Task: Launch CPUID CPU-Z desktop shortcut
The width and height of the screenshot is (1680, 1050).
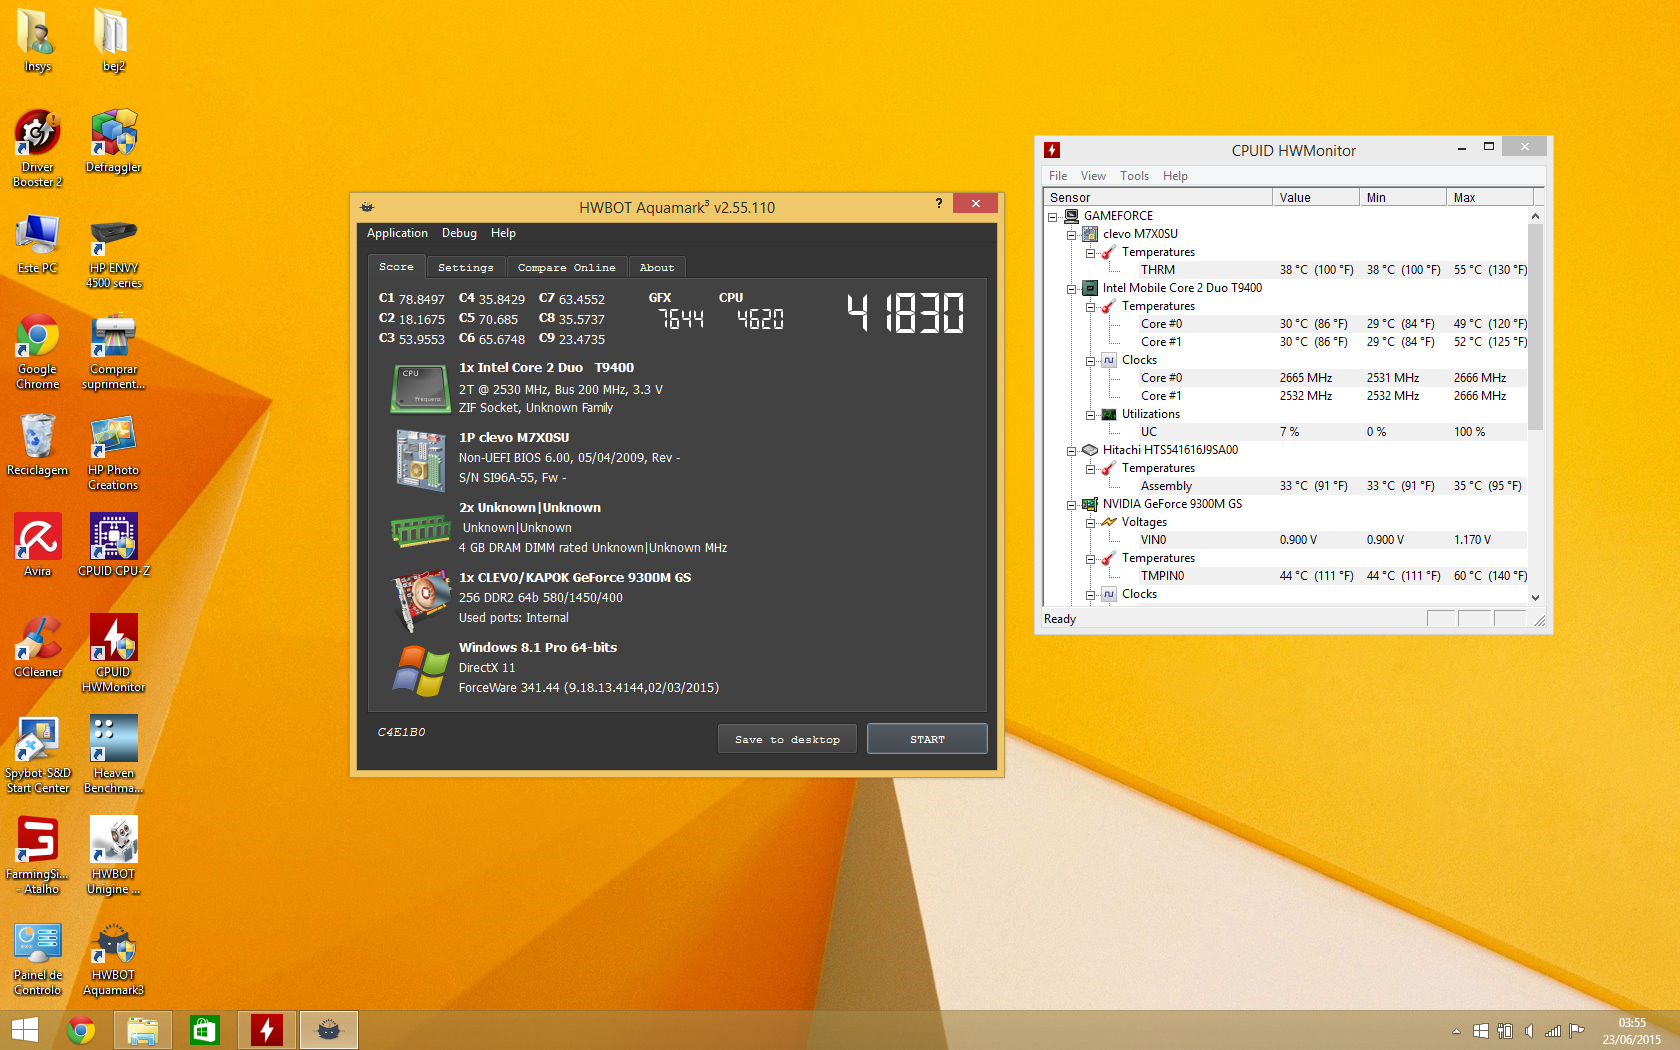Action: tap(113, 545)
